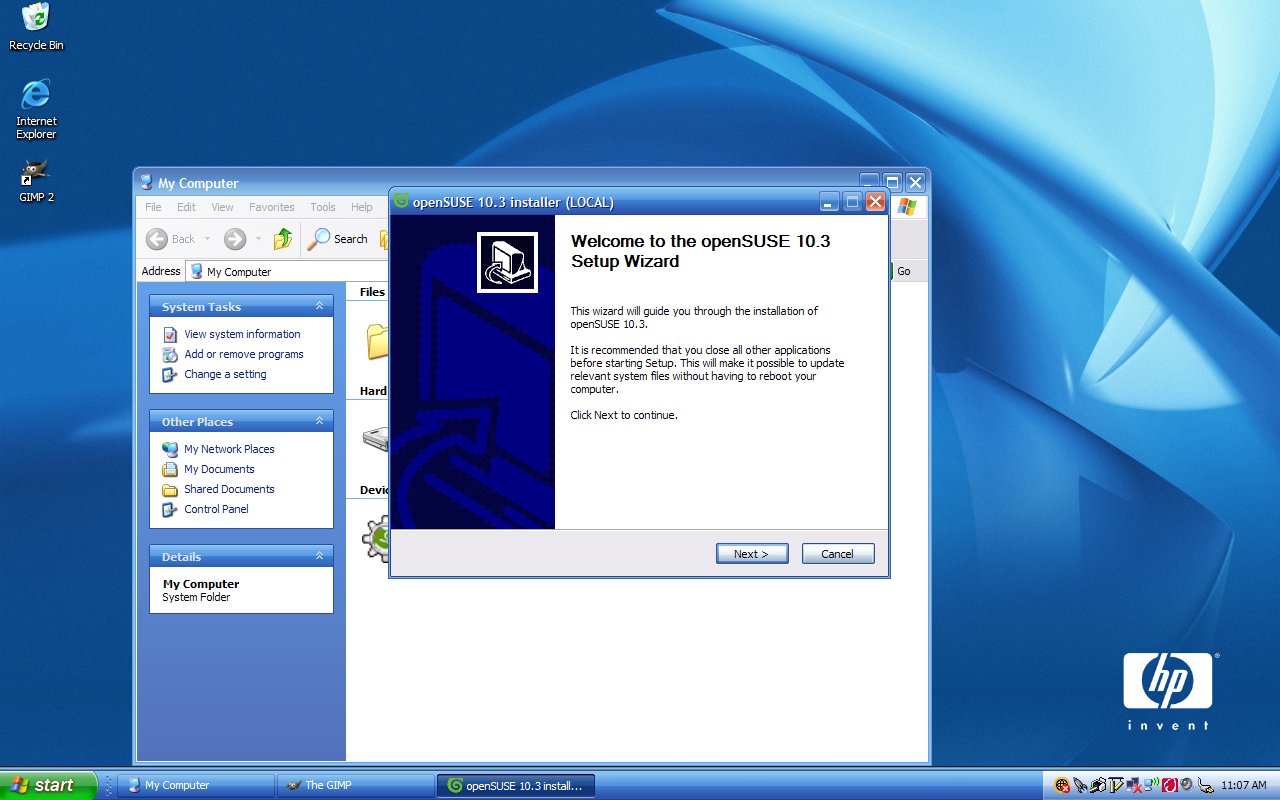Click Search in the My Computer toolbar

pyautogui.click(x=338, y=239)
